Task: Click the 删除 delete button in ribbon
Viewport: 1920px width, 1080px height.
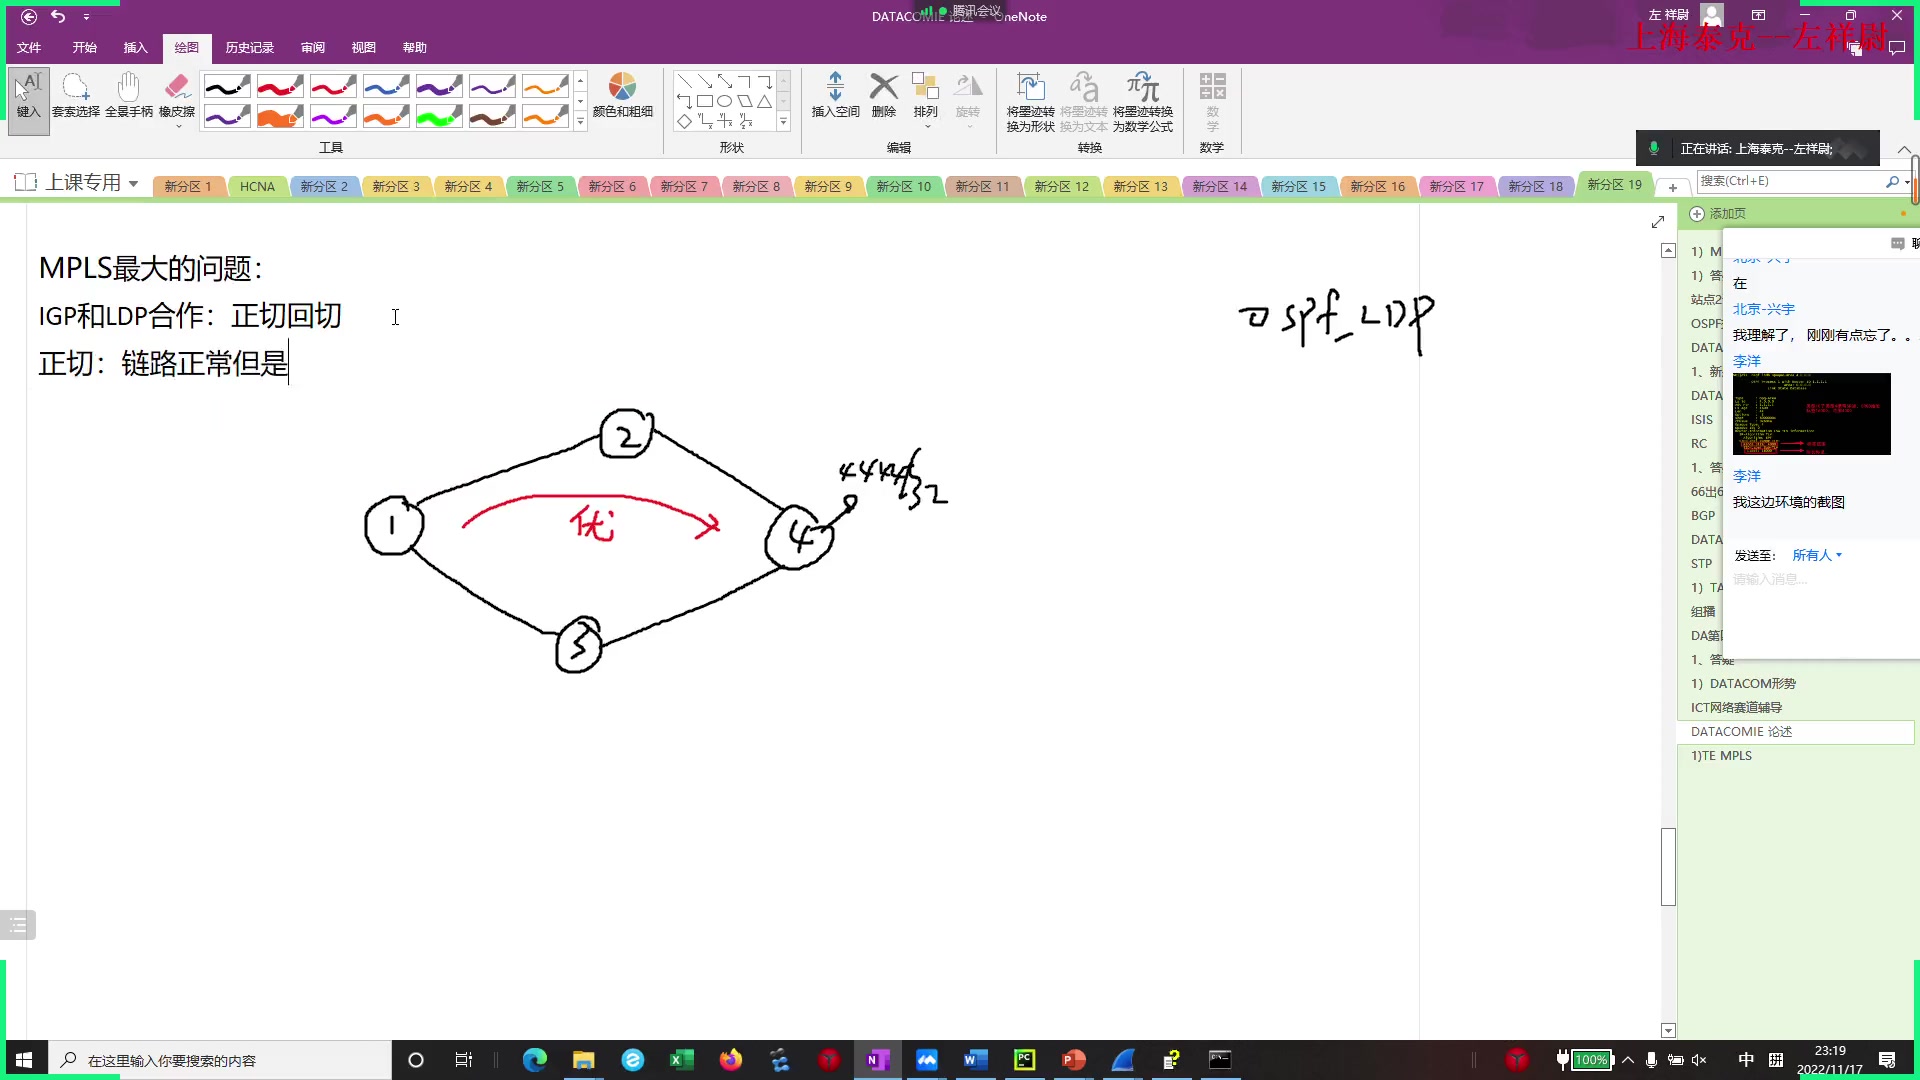Action: click(x=884, y=96)
